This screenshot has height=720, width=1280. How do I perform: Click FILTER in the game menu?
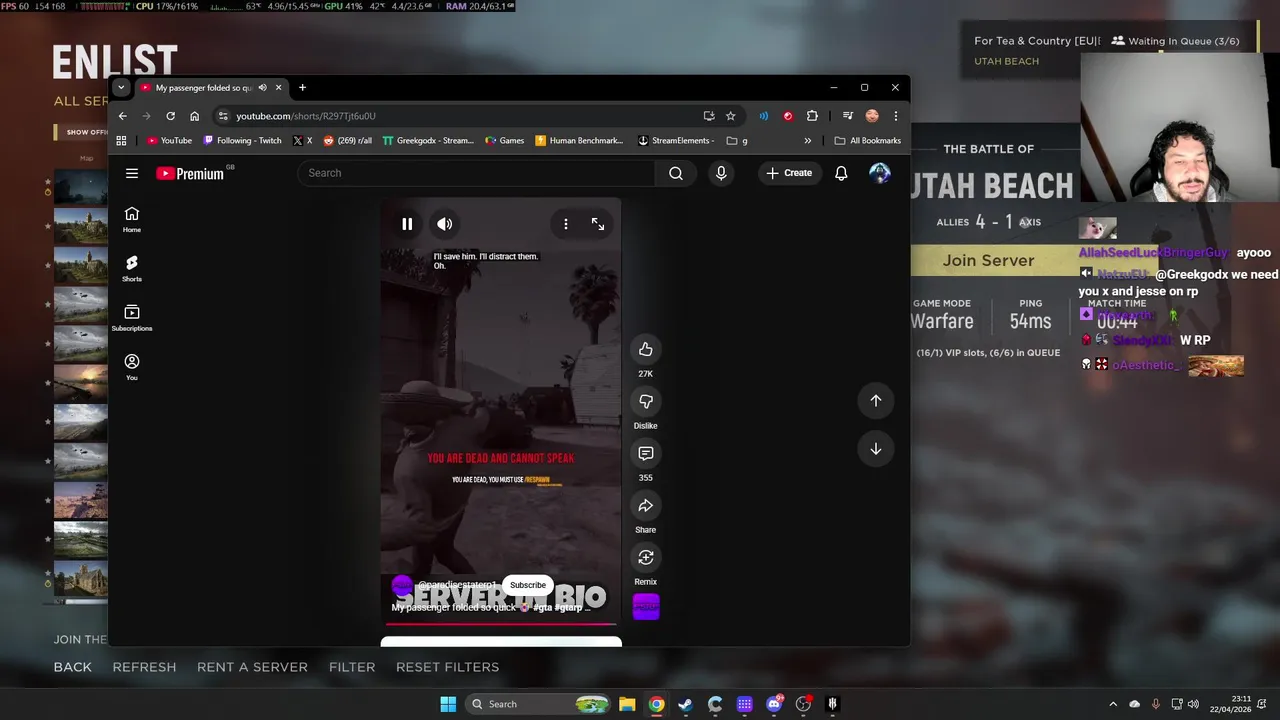point(352,667)
